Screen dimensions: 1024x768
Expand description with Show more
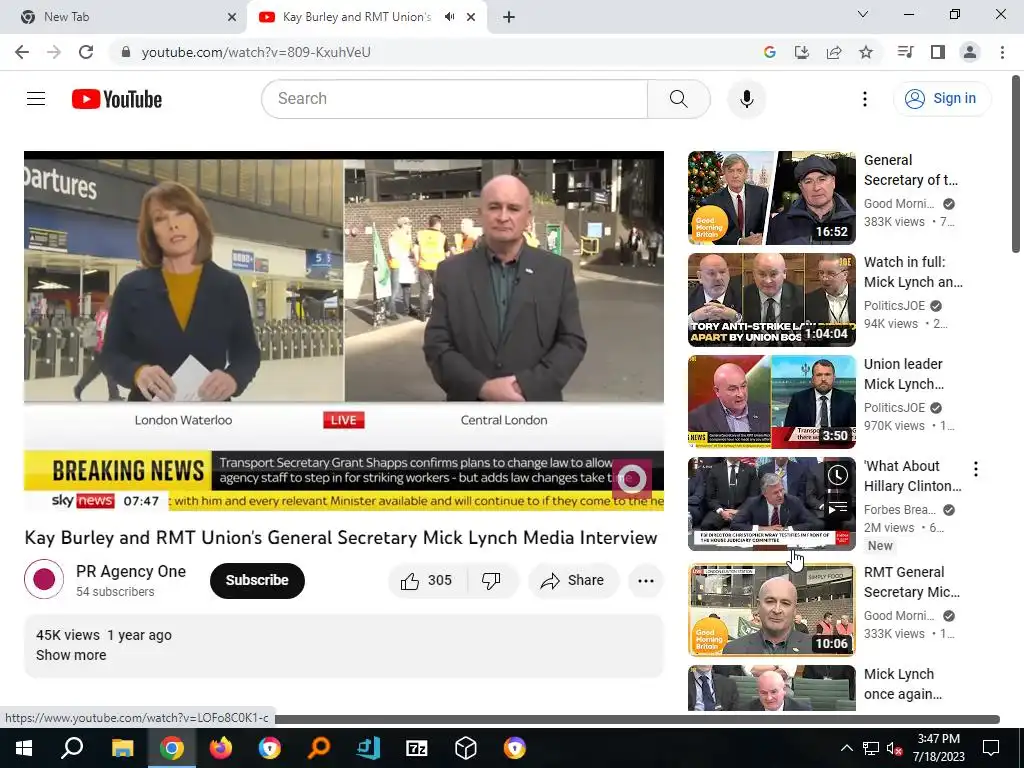coord(71,655)
